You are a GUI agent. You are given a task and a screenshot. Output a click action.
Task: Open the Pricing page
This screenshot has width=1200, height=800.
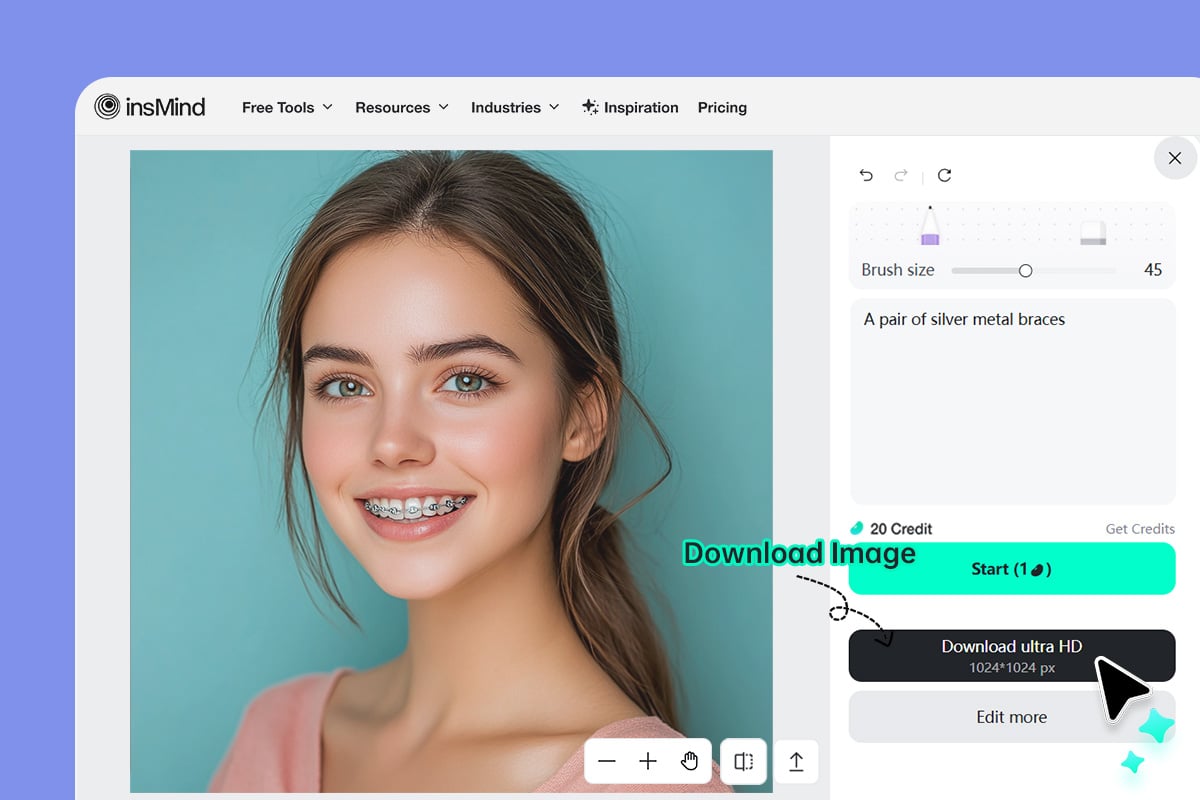tap(722, 107)
